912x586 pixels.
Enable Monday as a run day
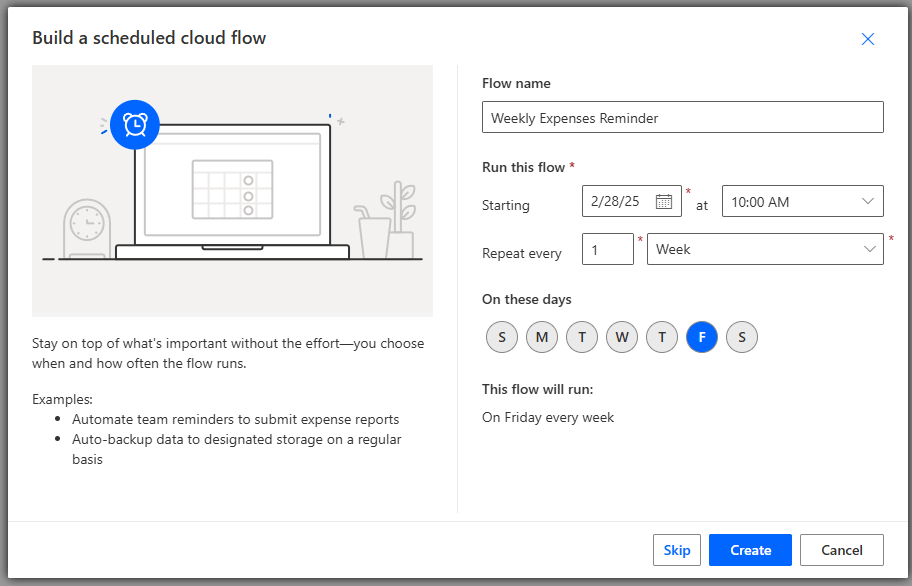click(x=542, y=337)
